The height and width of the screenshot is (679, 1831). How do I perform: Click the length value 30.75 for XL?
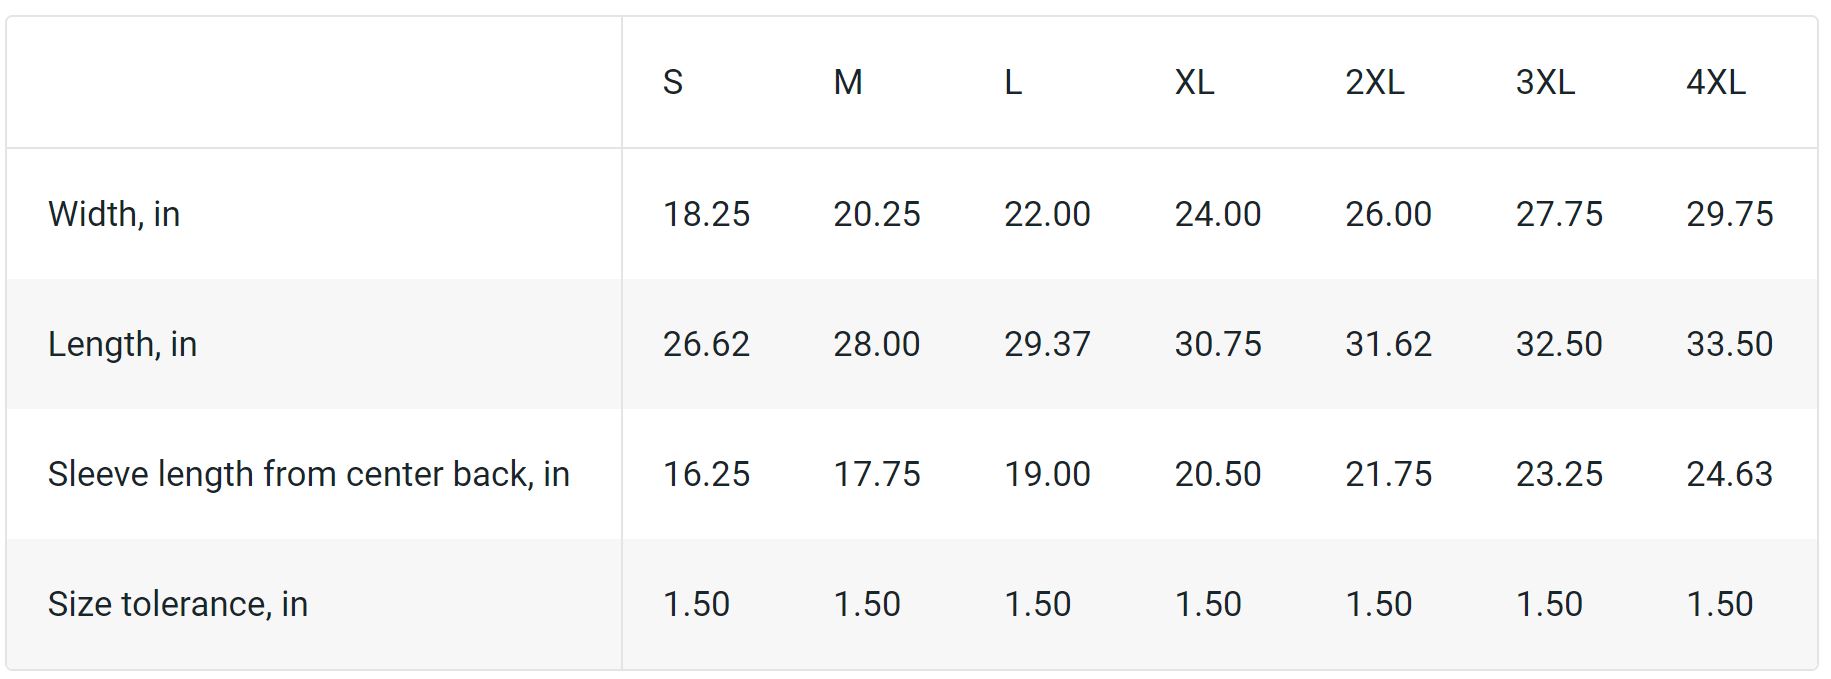[1217, 344]
